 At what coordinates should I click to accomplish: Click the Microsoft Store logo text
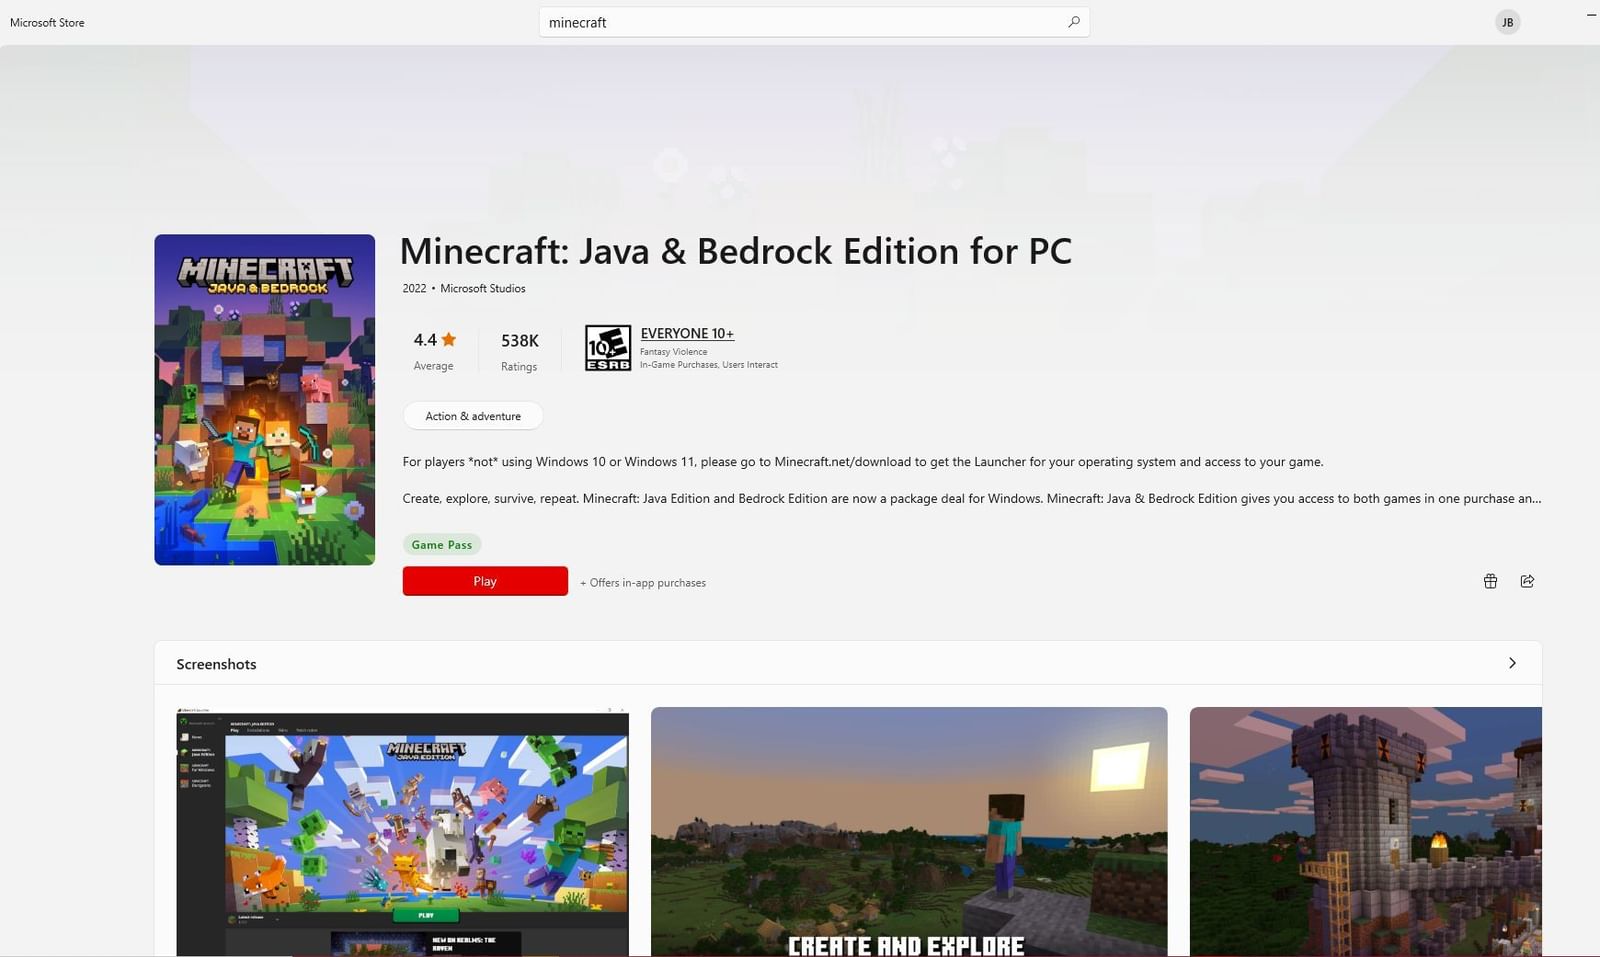tap(46, 21)
